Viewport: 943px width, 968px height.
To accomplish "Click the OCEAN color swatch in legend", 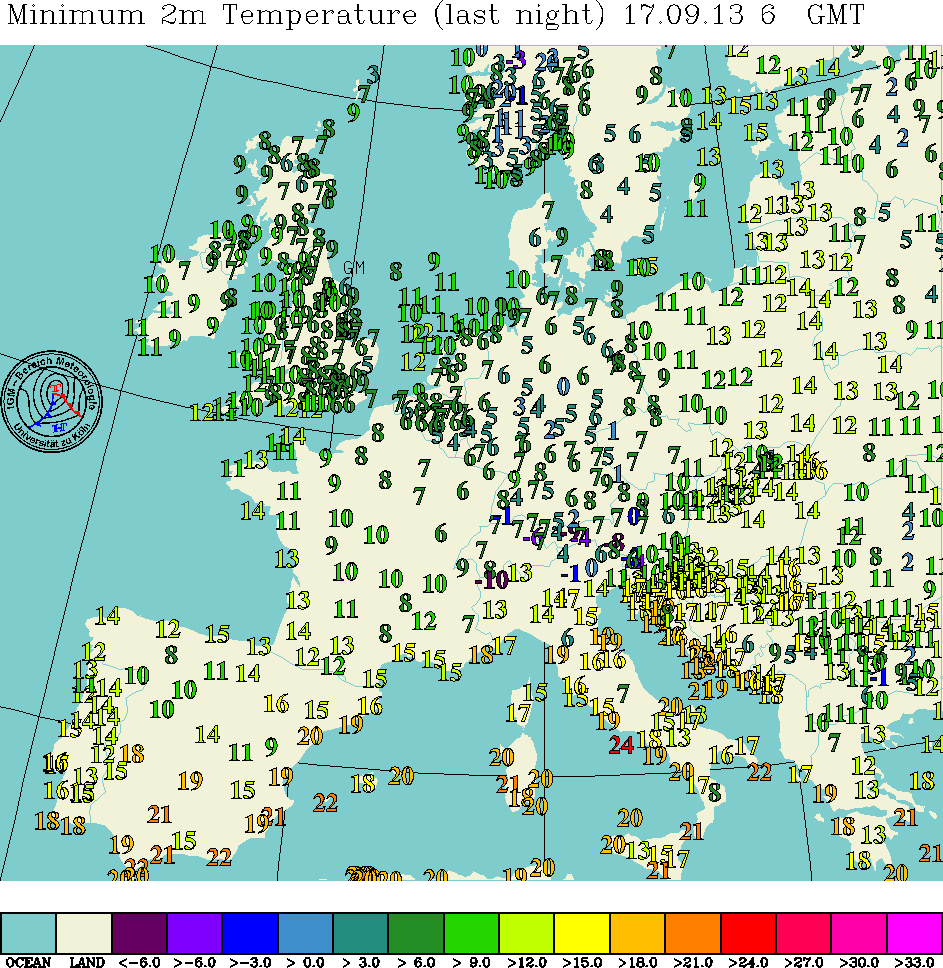I will click(28, 932).
